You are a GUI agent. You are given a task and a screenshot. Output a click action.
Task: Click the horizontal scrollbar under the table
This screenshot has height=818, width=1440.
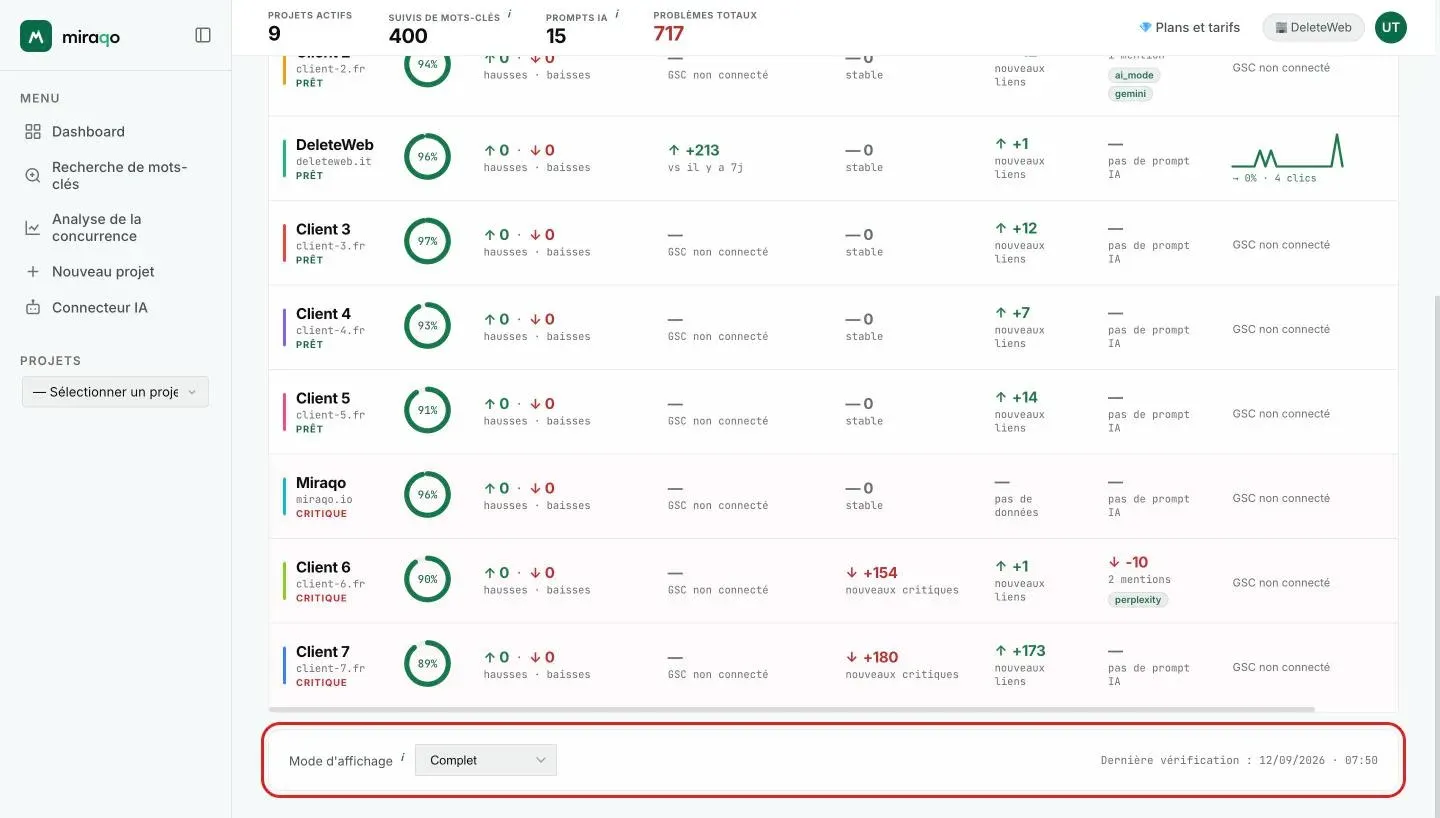coord(791,709)
